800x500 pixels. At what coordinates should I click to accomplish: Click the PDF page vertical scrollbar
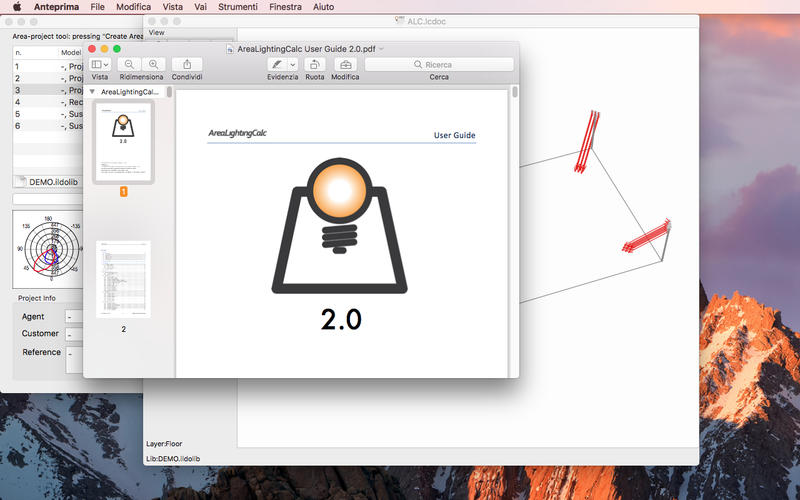[514, 92]
